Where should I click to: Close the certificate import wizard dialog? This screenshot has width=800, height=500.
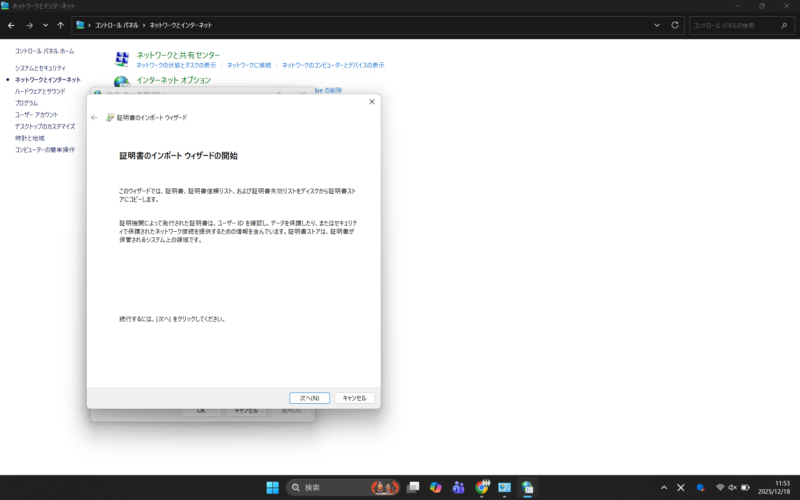[x=372, y=101]
